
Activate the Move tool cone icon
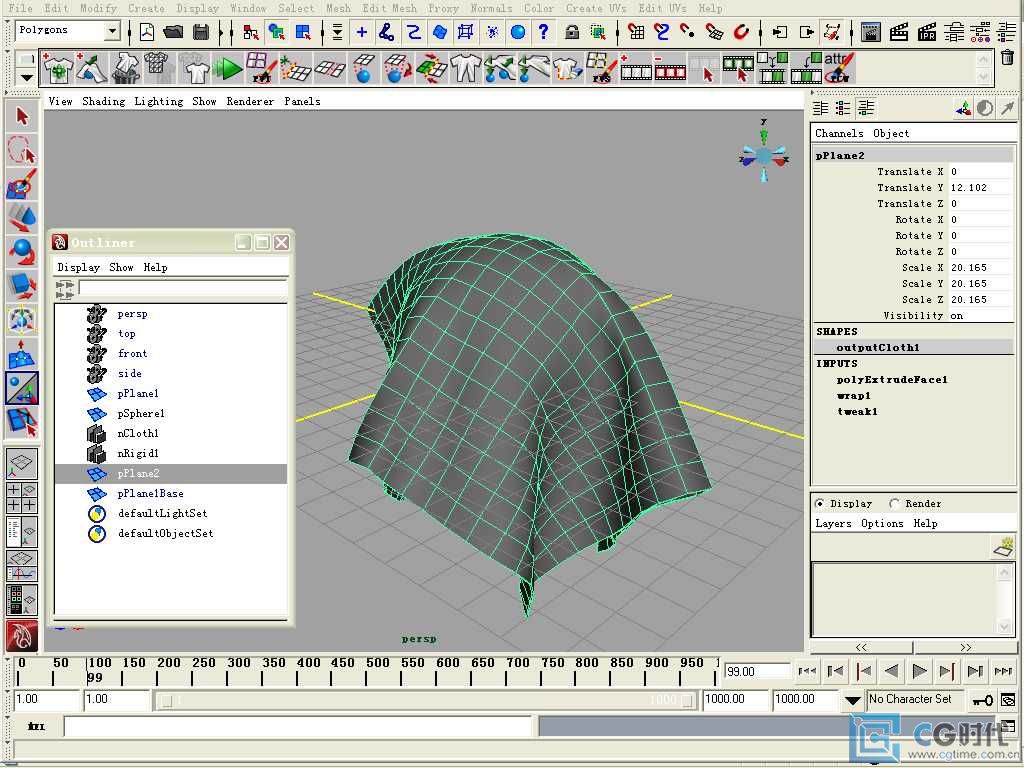pos(22,217)
